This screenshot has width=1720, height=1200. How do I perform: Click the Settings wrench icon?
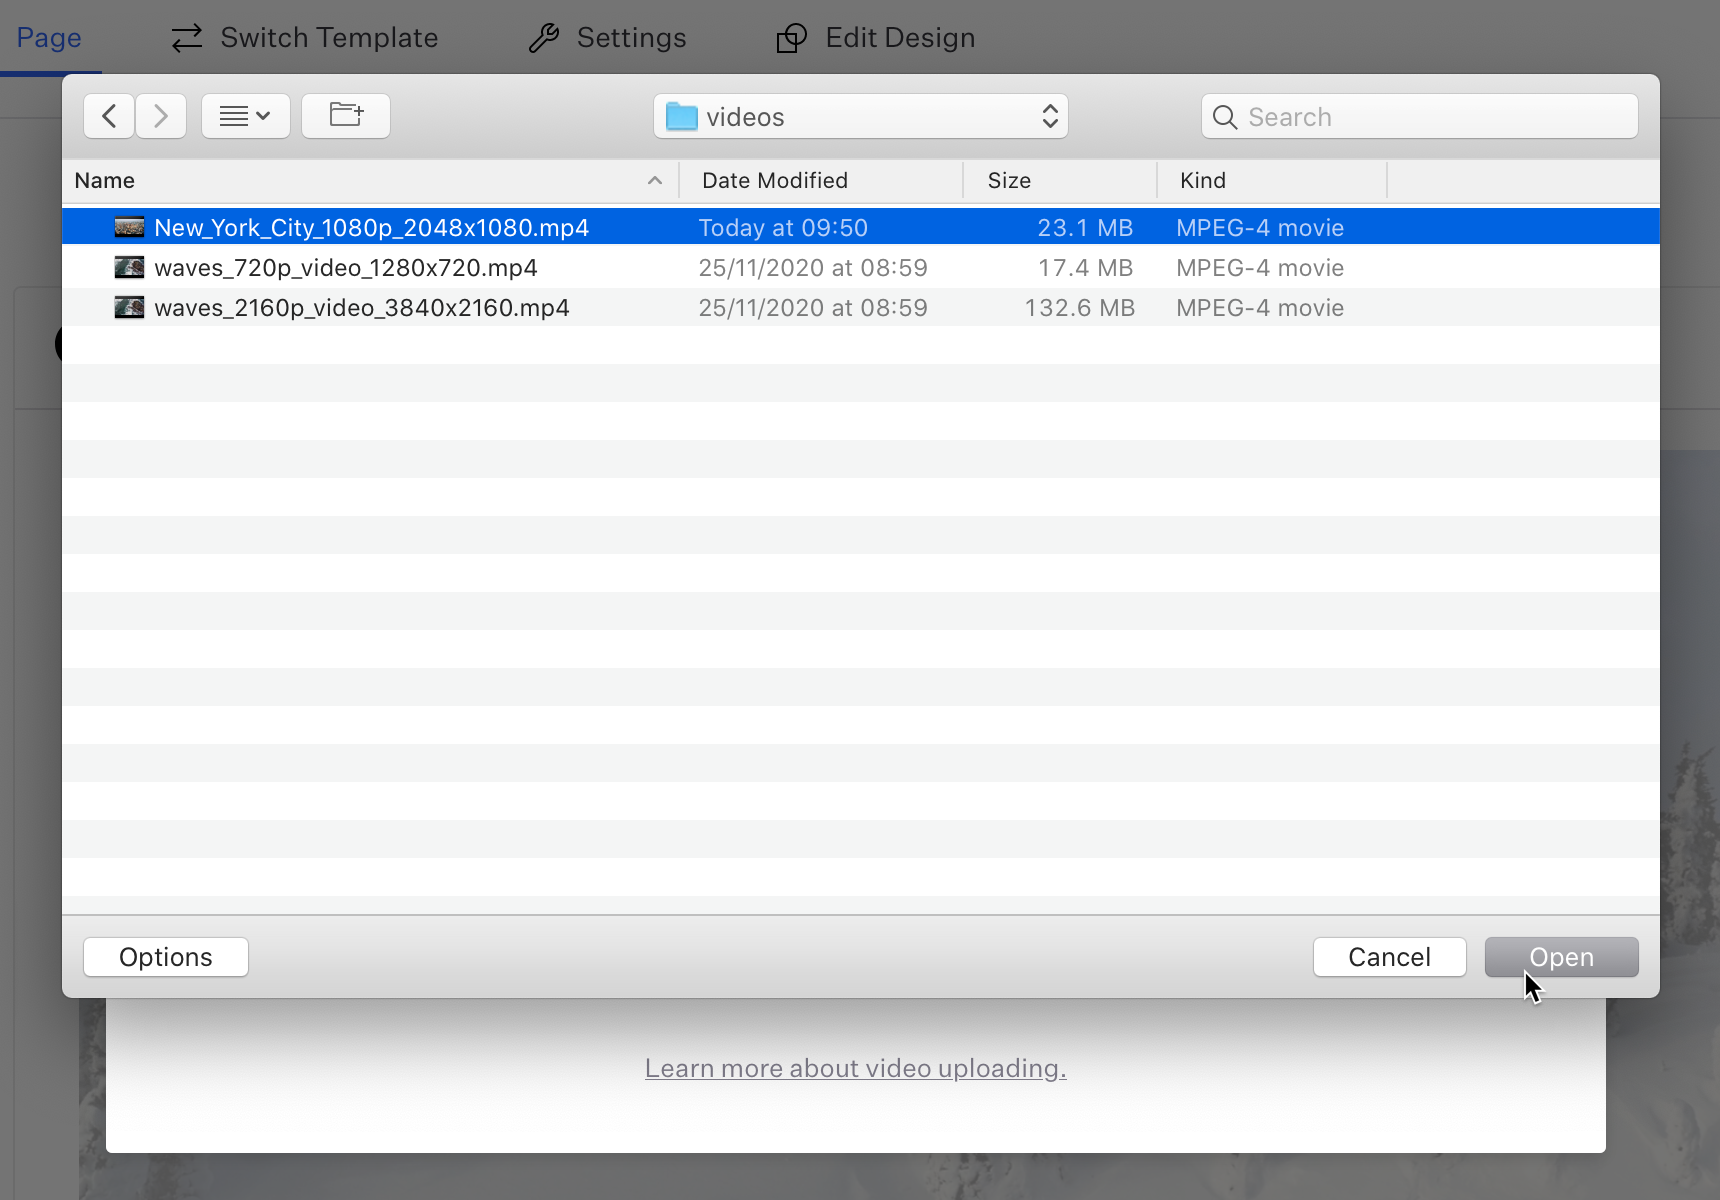[x=543, y=38]
